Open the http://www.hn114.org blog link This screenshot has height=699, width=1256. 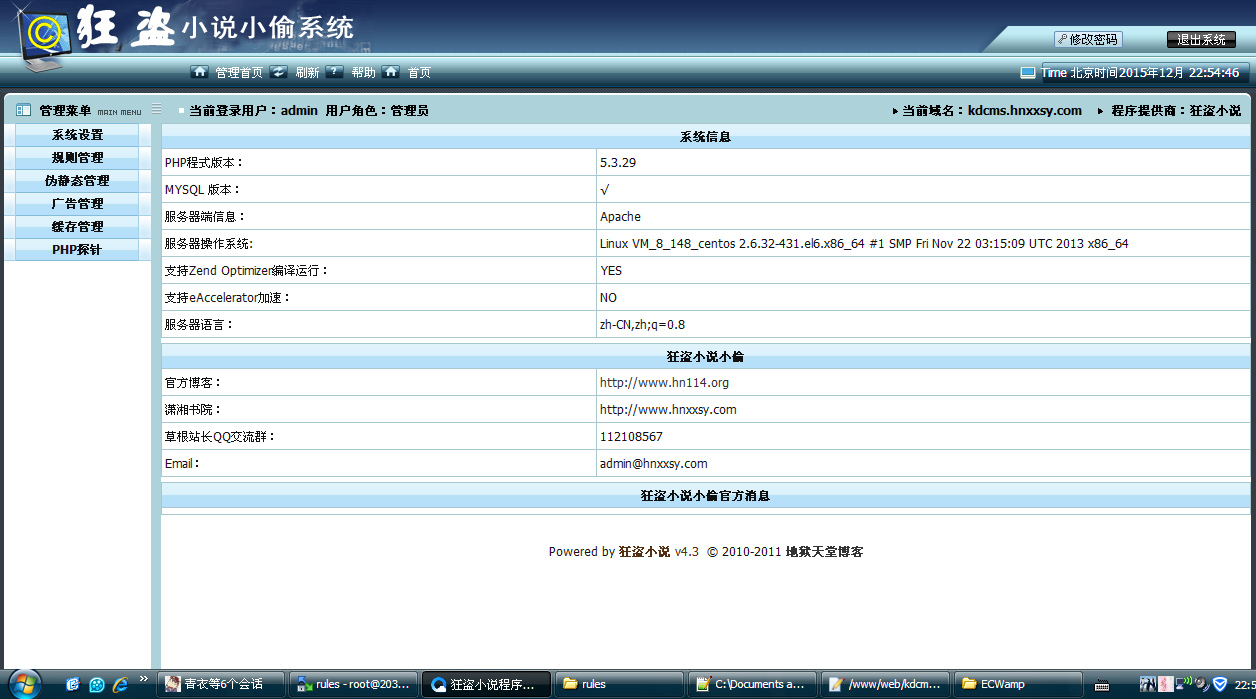click(663, 382)
